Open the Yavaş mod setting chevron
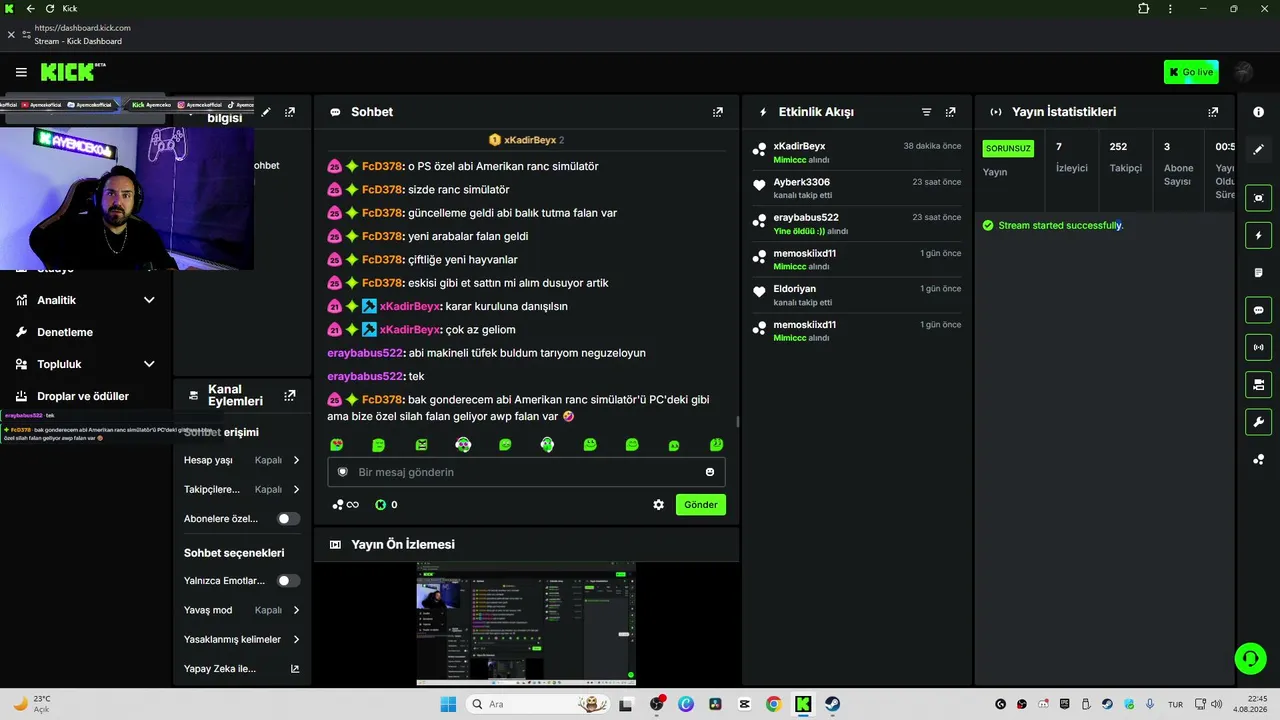Image resolution: width=1280 pixels, height=720 pixels. pyautogui.click(x=296, y=610)
